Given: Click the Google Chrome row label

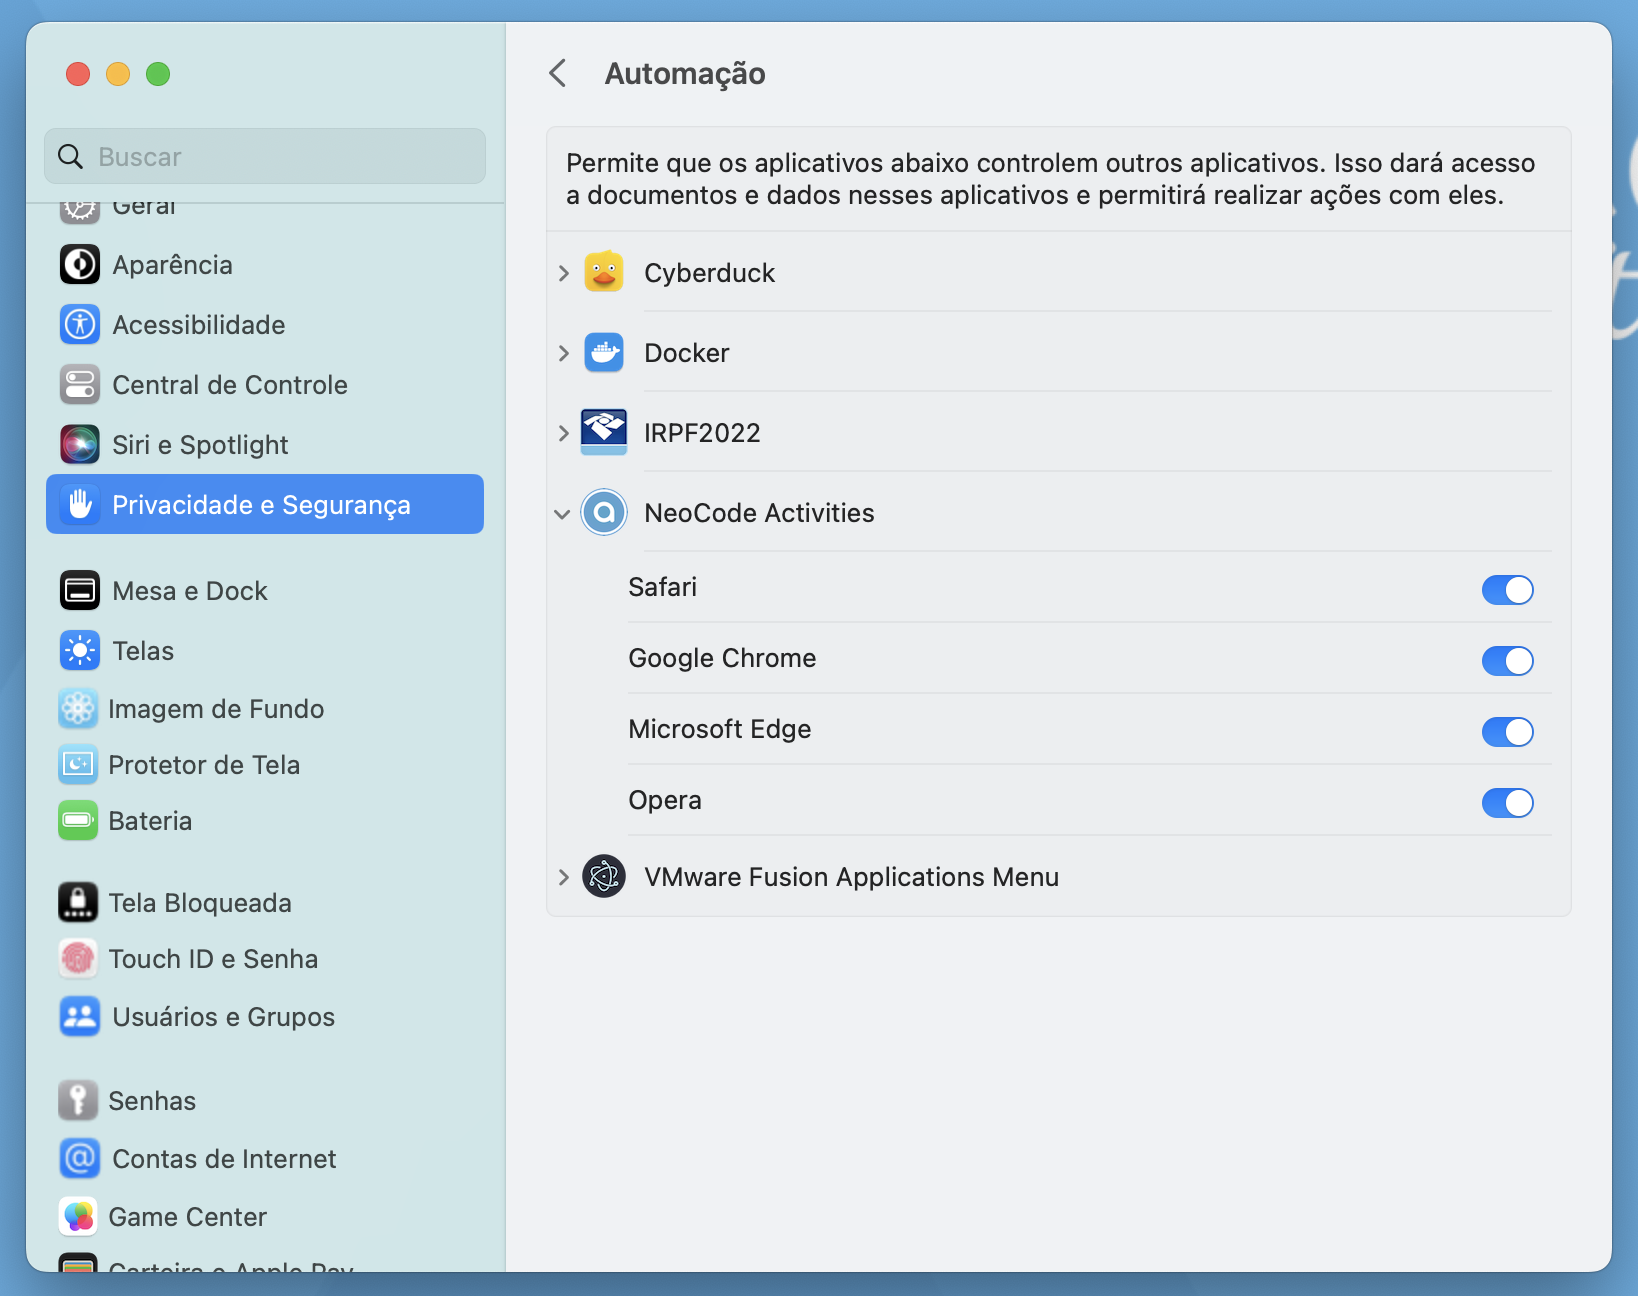Looking at the screenshot, I should [722, 658].
